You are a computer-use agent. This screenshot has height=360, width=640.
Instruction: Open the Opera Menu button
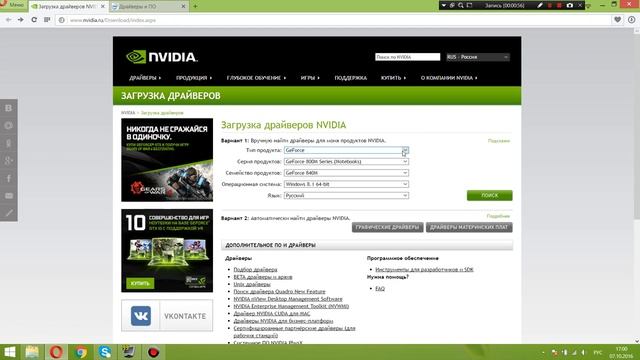(12, 5)
